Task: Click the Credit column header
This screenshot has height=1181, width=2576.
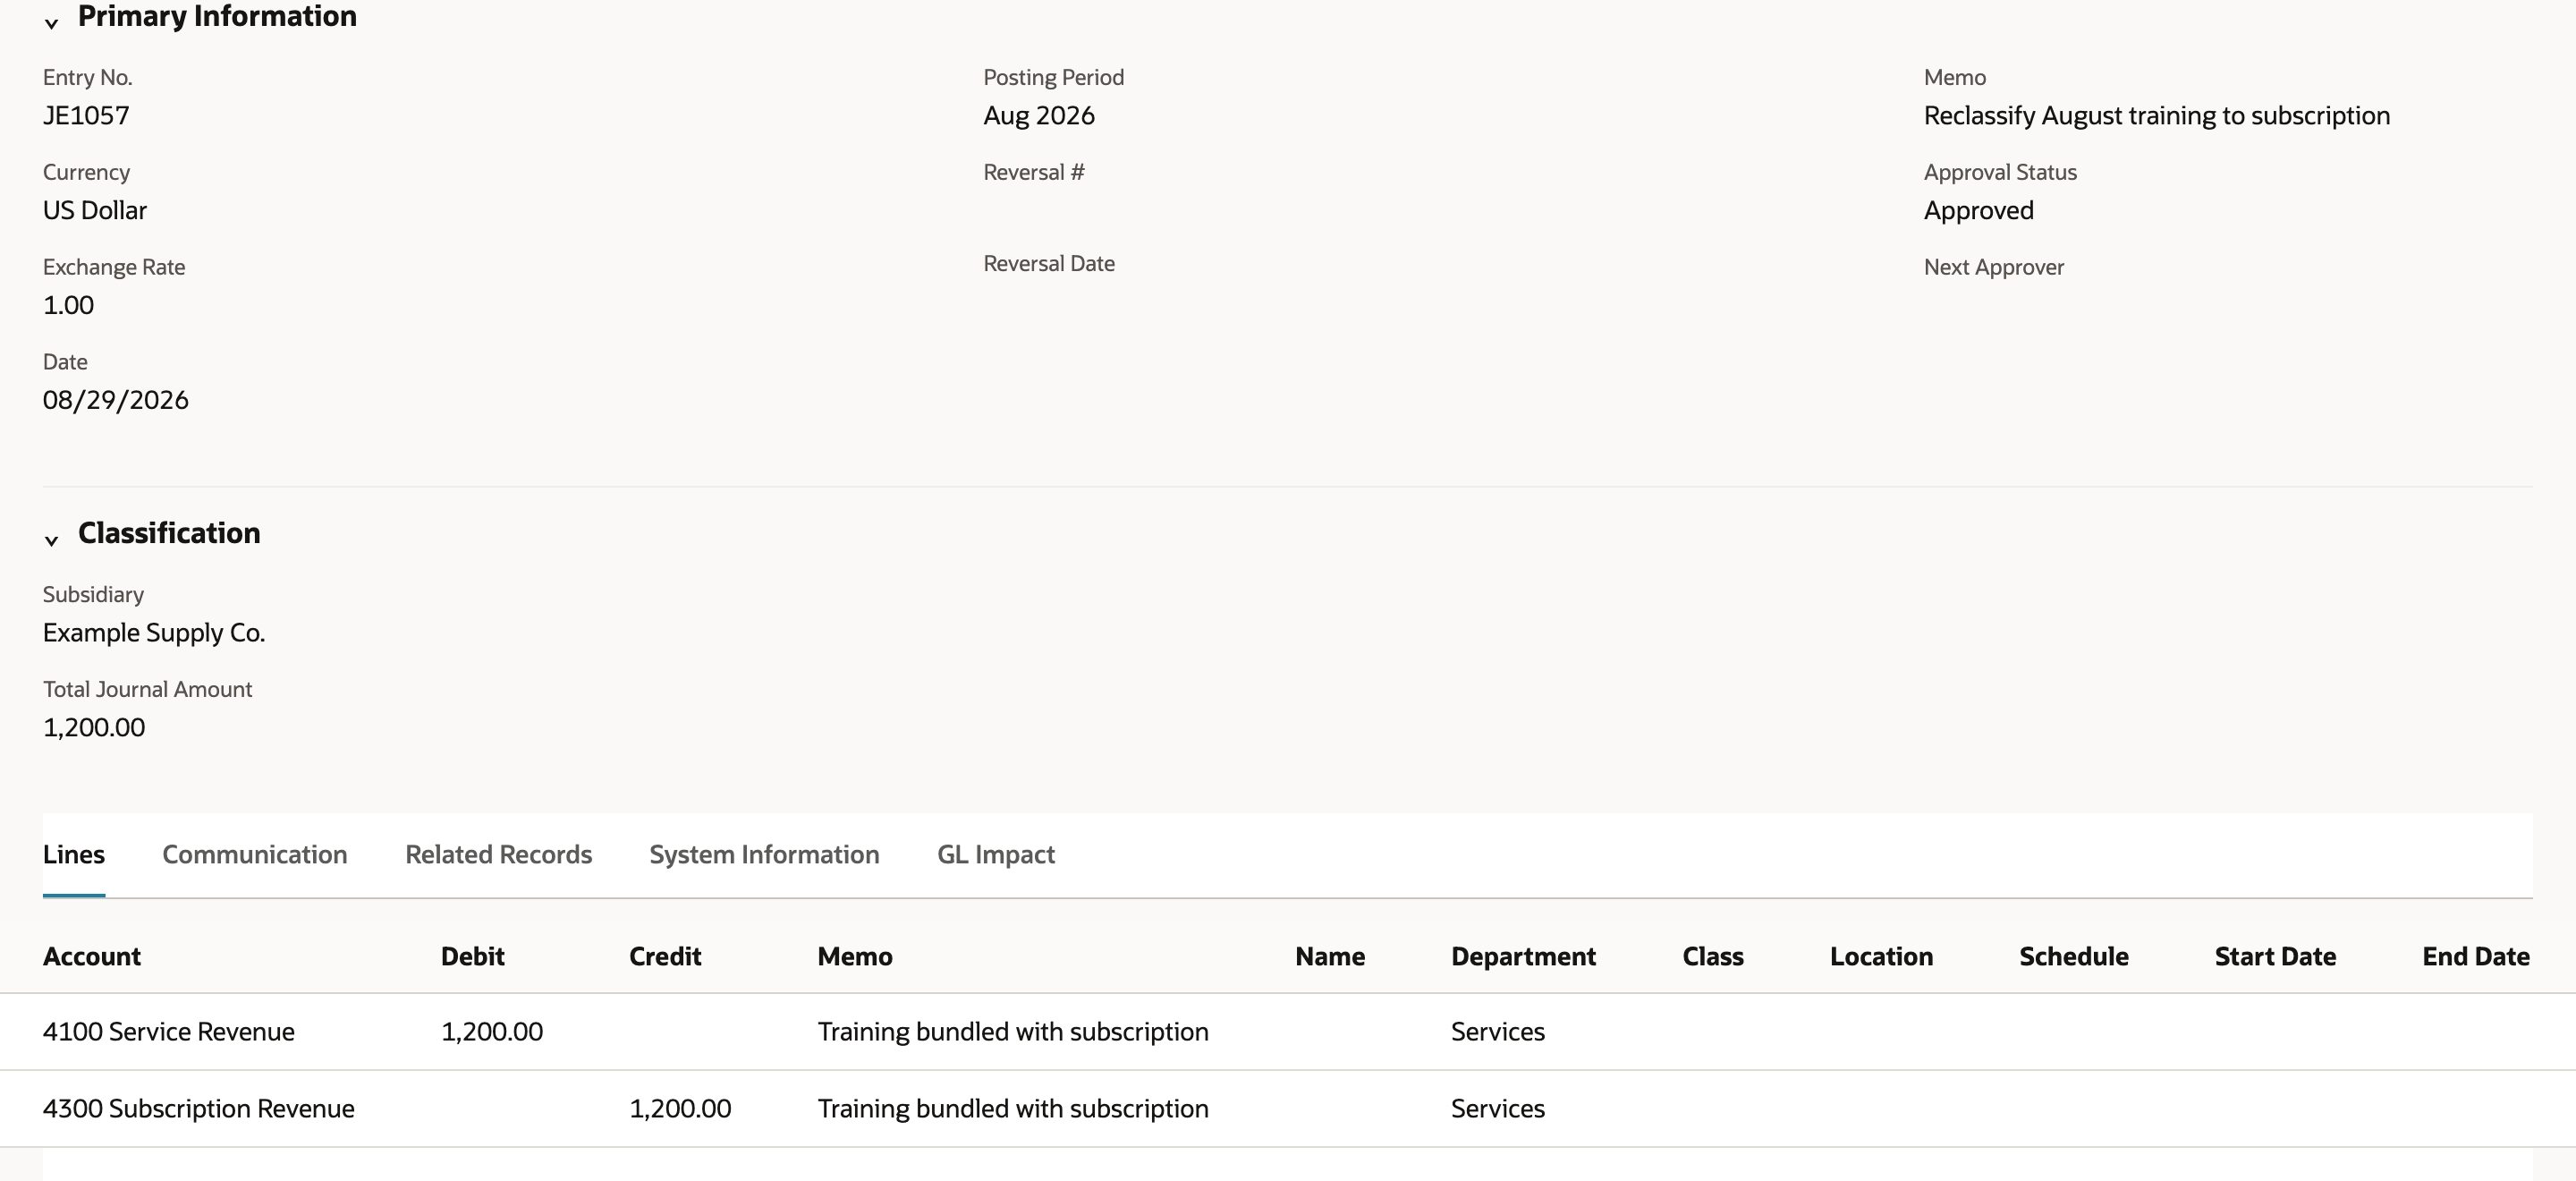Action: [x=665, y=956]
